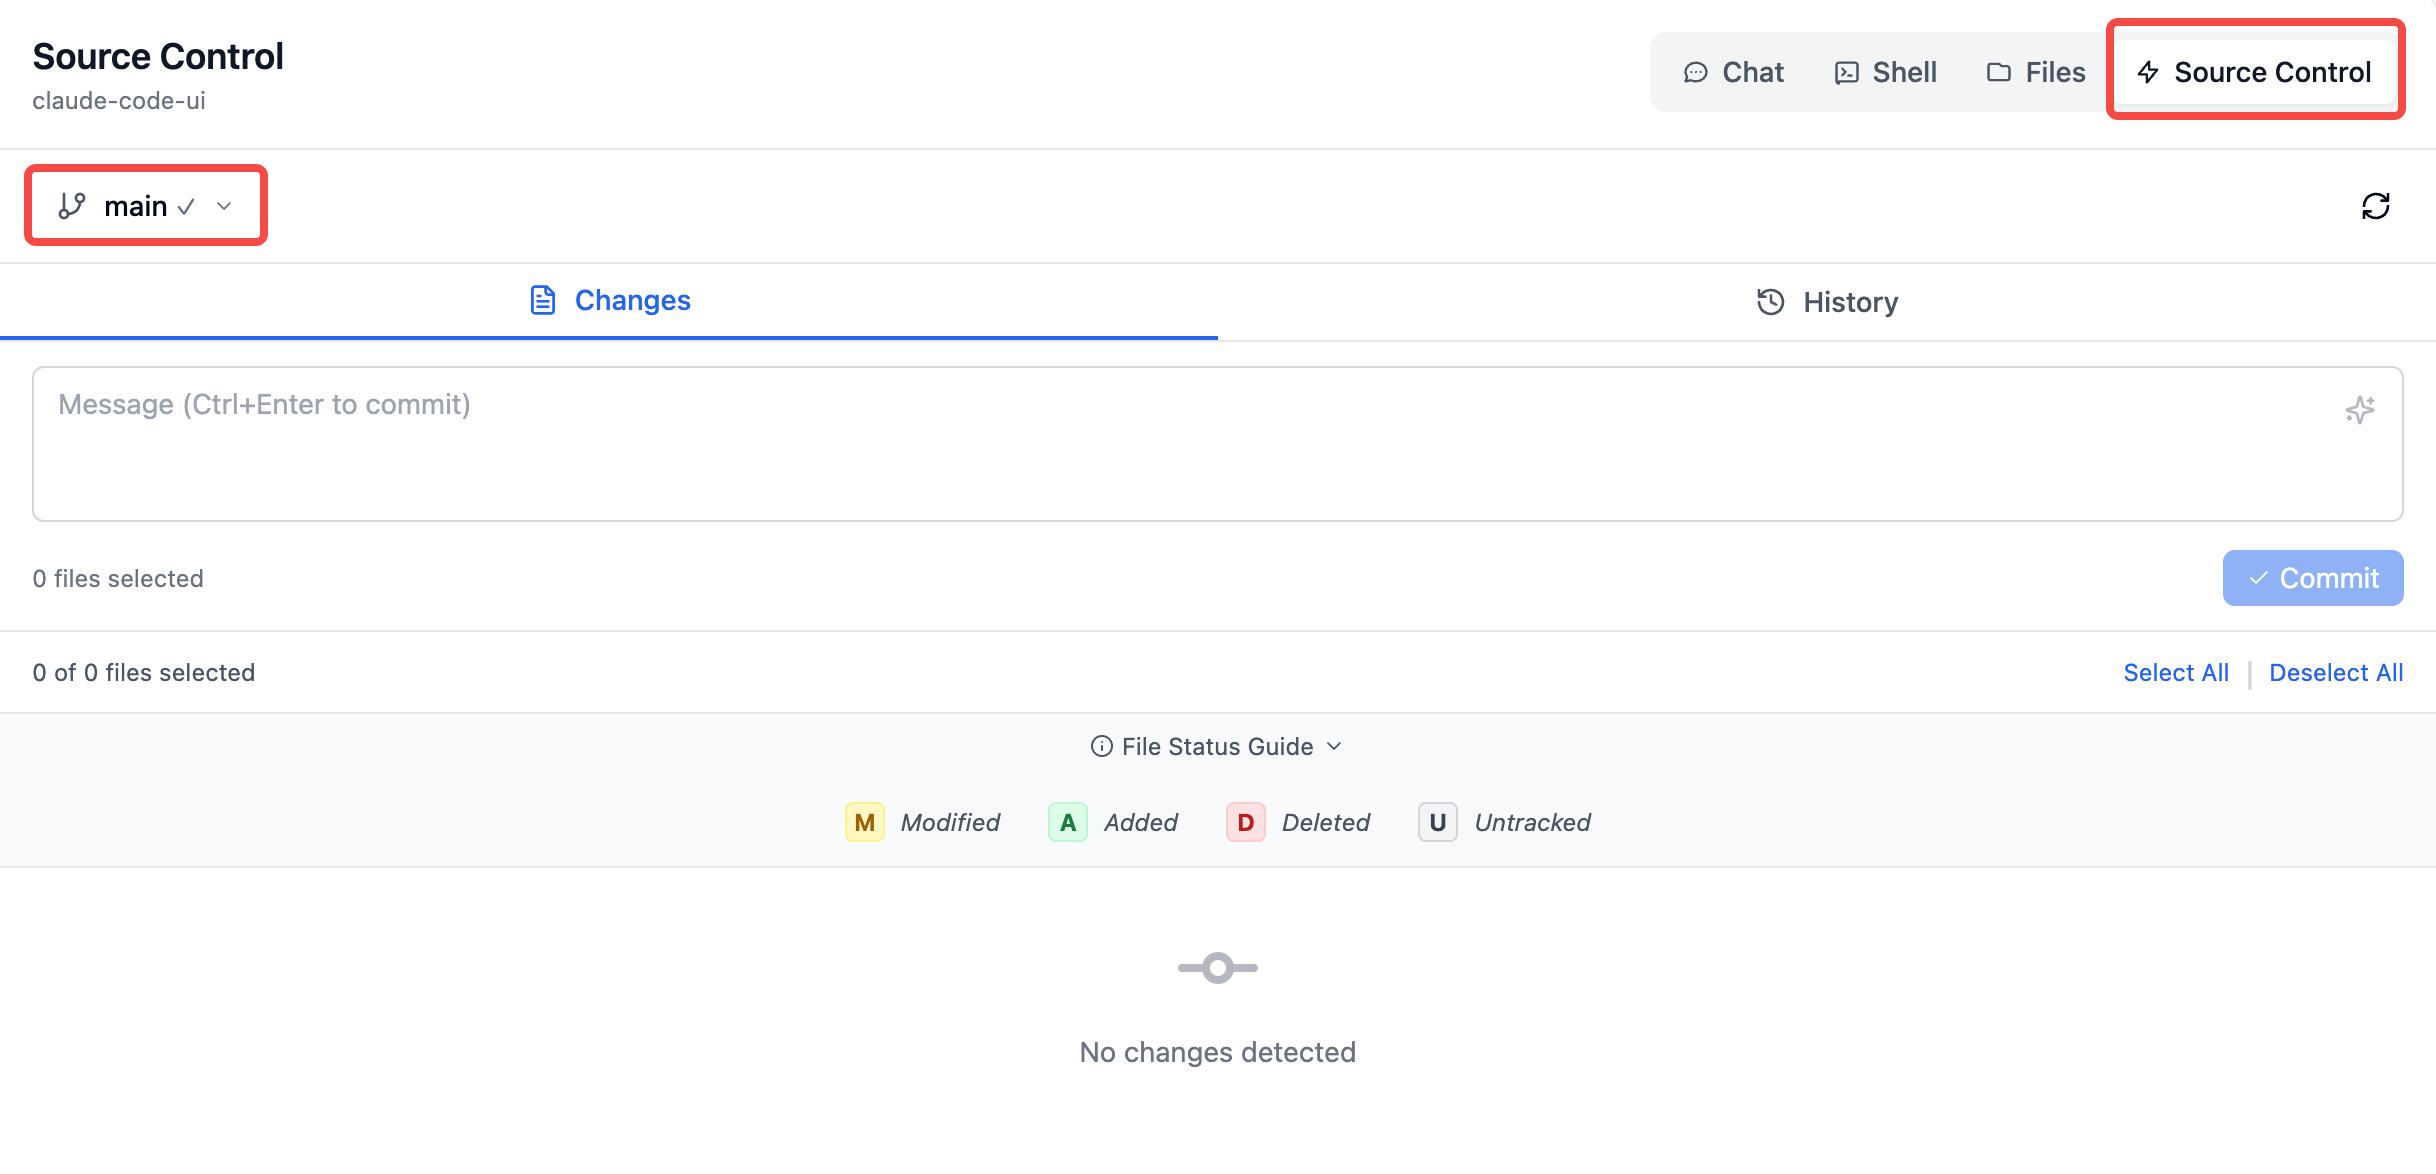This screenshot has height=1174, width=2436.
Task: Click the Deleted D status badge
Action: coord(1245,822)
